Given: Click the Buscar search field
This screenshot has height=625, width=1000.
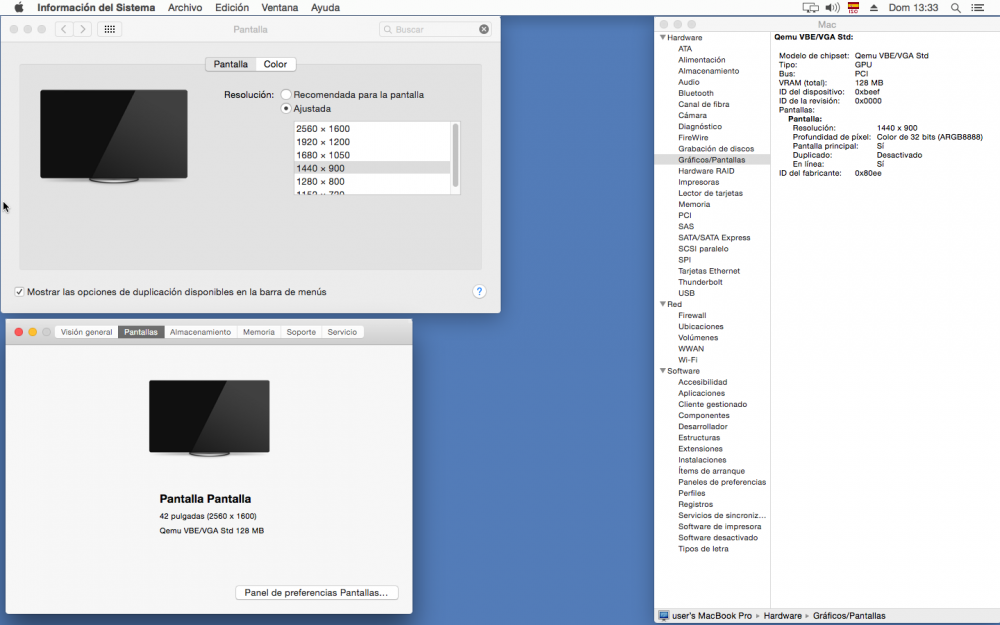Looking at the screenshot, I should (x=435, y=29).
